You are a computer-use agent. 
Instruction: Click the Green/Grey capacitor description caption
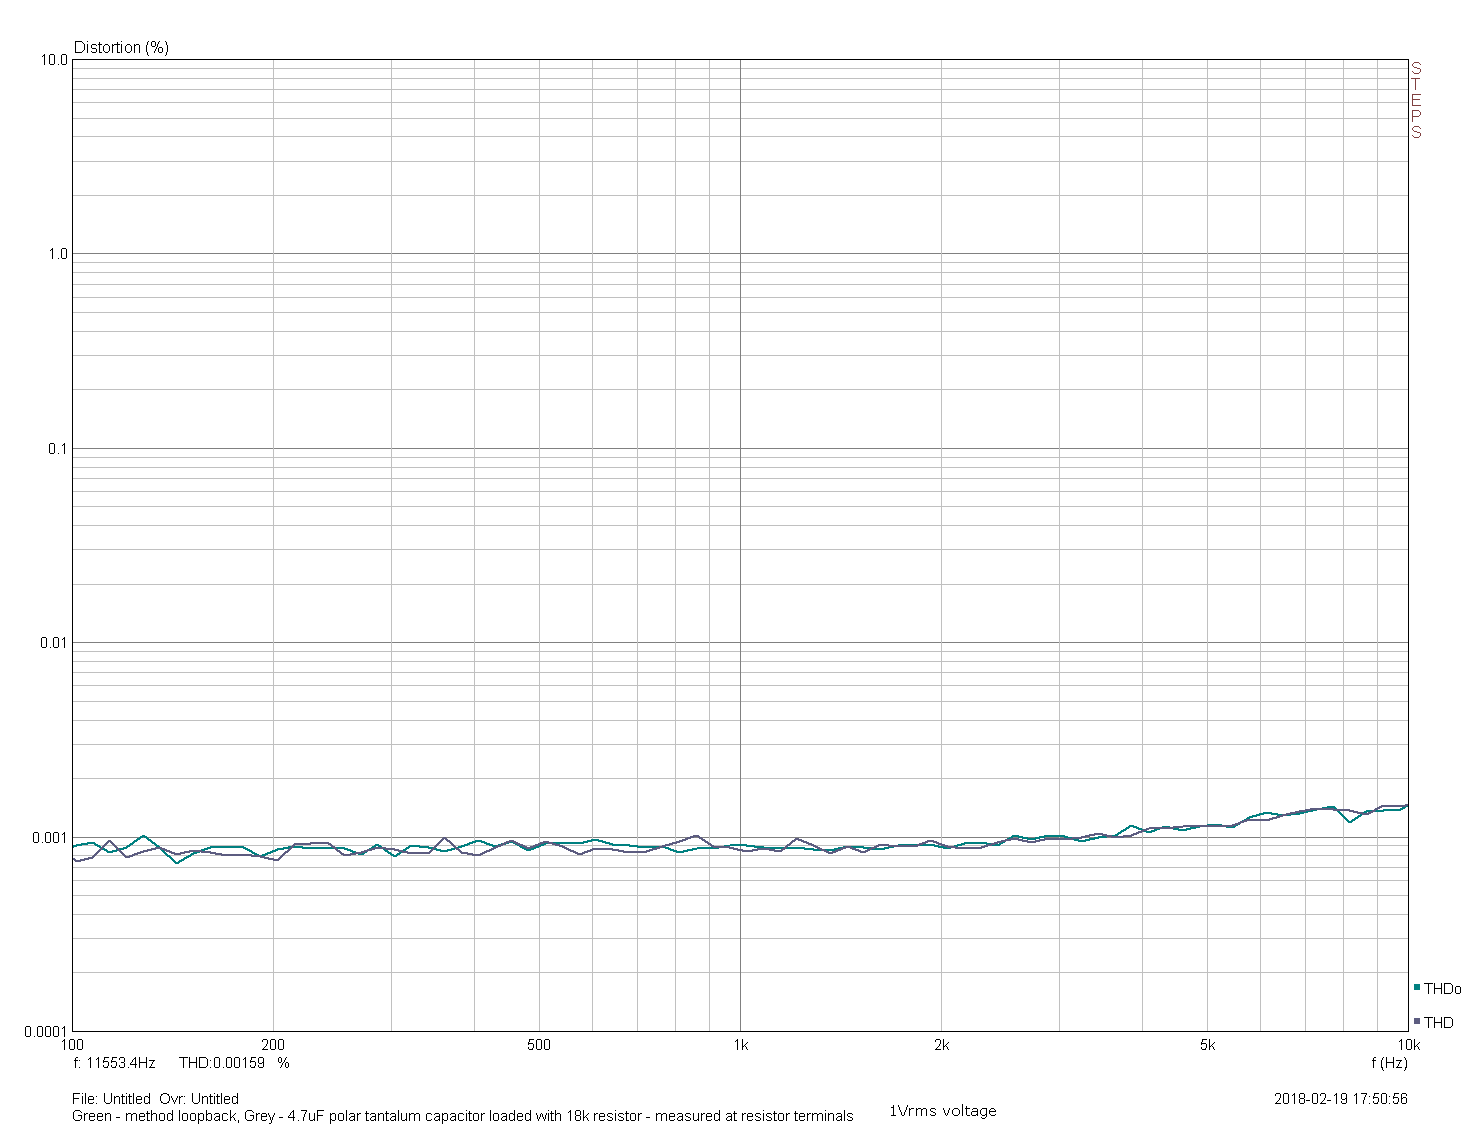coord(463,1116)
